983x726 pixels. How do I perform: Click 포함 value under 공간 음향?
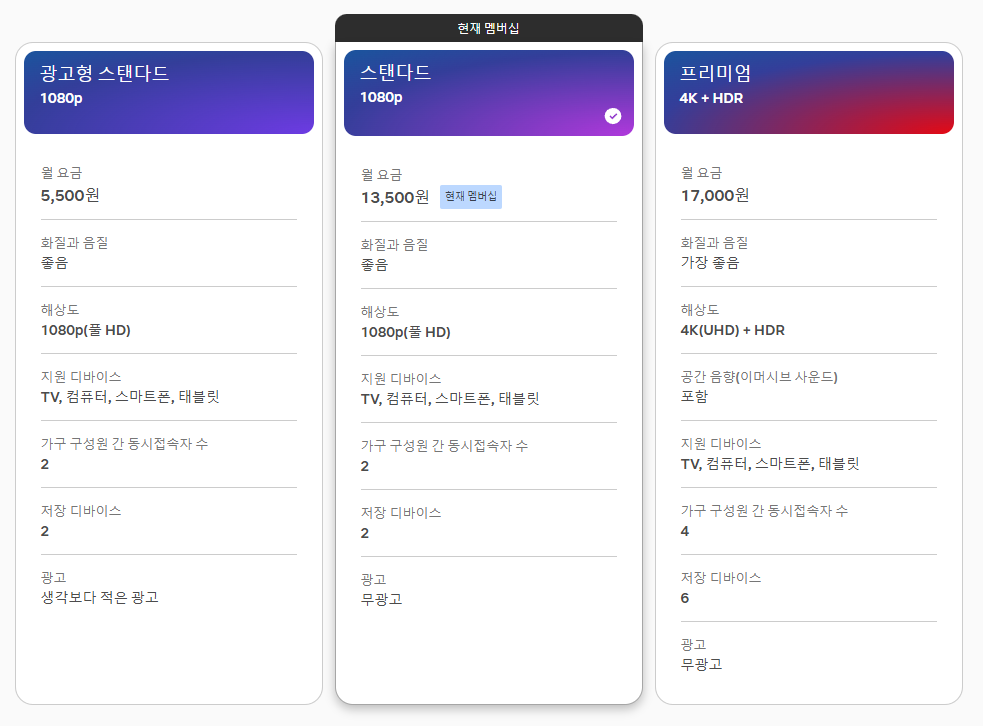click(x=694, y=397)
